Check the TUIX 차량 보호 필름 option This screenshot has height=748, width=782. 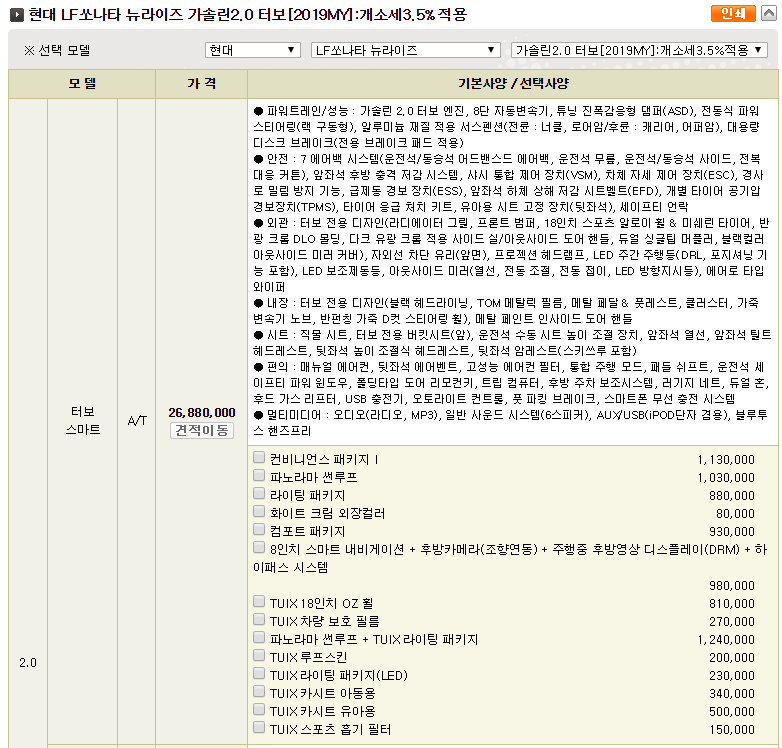point(258,619)
